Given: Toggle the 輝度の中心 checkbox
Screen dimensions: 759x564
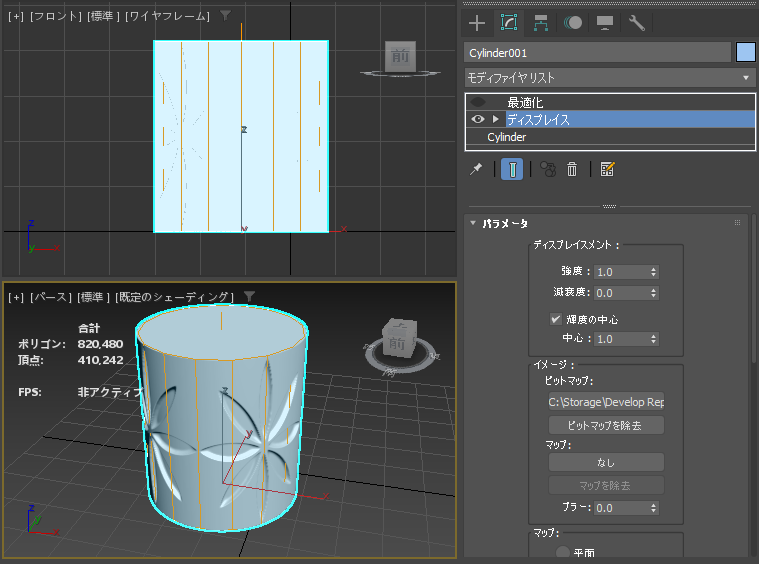Looking at the screenshot, I should 556,319.
